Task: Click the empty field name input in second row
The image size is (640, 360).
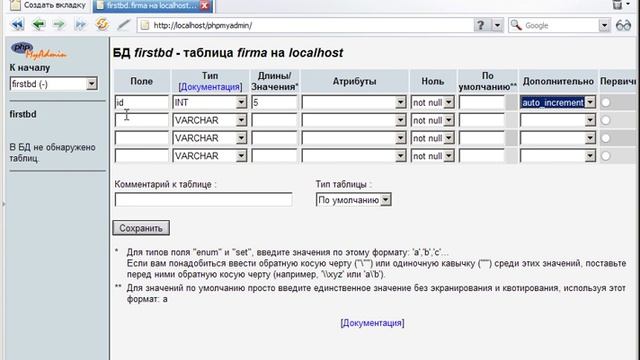Action: click(x=141, y=120)
